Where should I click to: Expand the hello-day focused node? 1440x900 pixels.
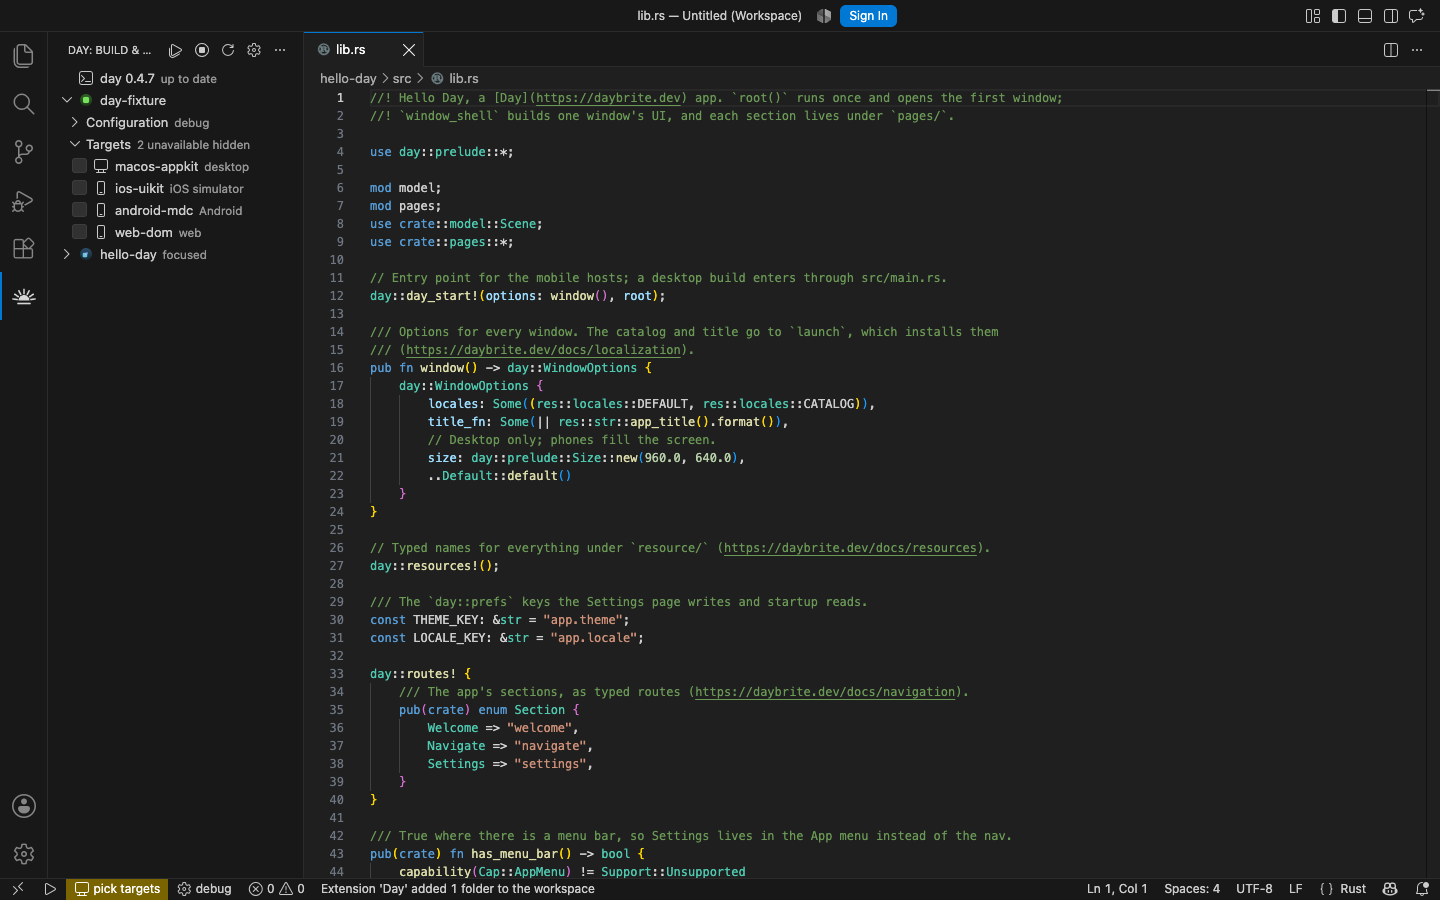pyautogui.click(x=67, y=254)
